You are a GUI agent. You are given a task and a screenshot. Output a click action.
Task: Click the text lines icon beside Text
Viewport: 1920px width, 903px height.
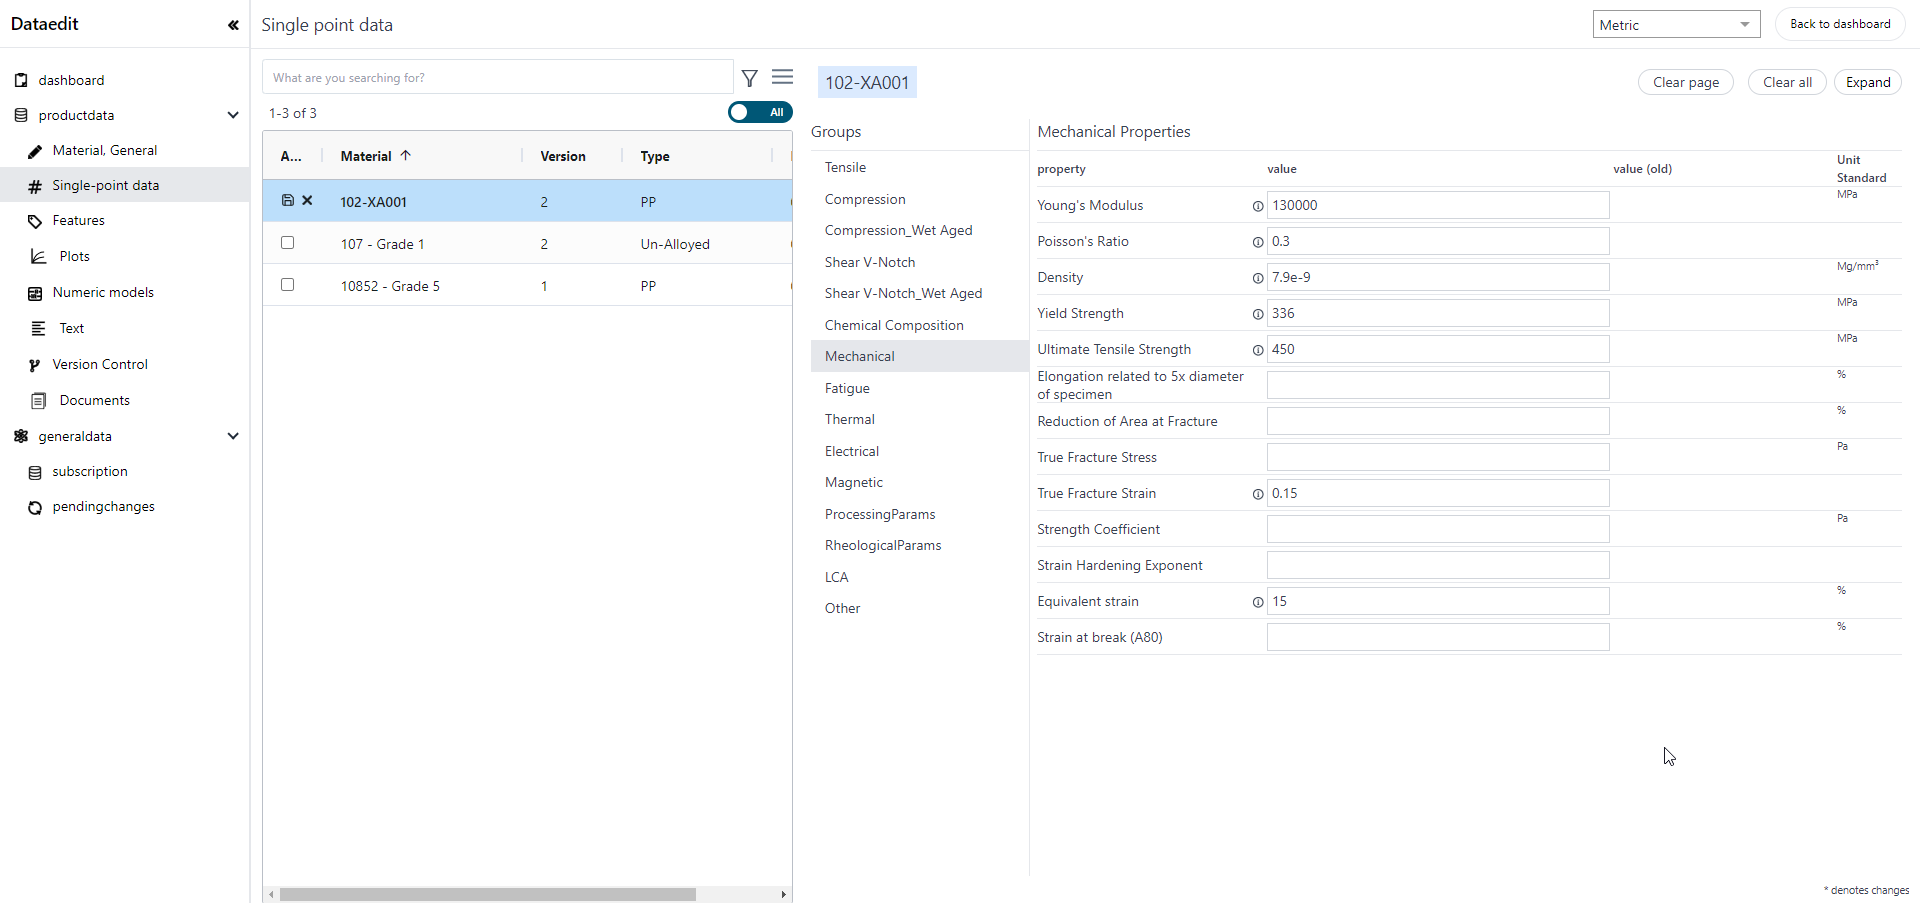pyautogui.click(x=38, y=328)
